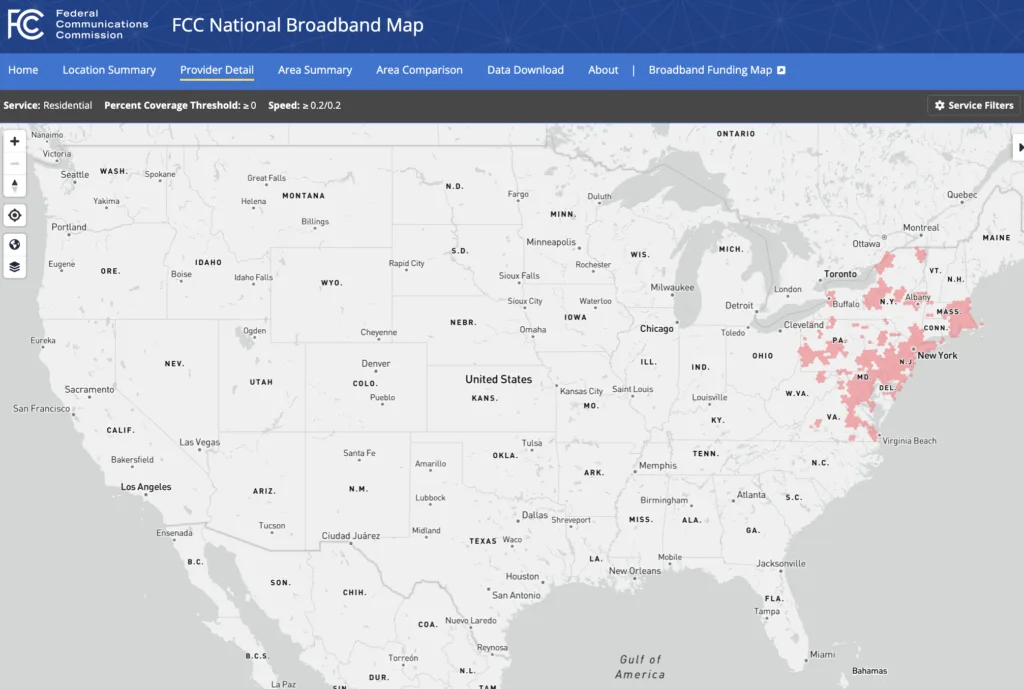
Task: Click the external link icon beside Broadband Funding Map
Action: [x=781, y=70]
